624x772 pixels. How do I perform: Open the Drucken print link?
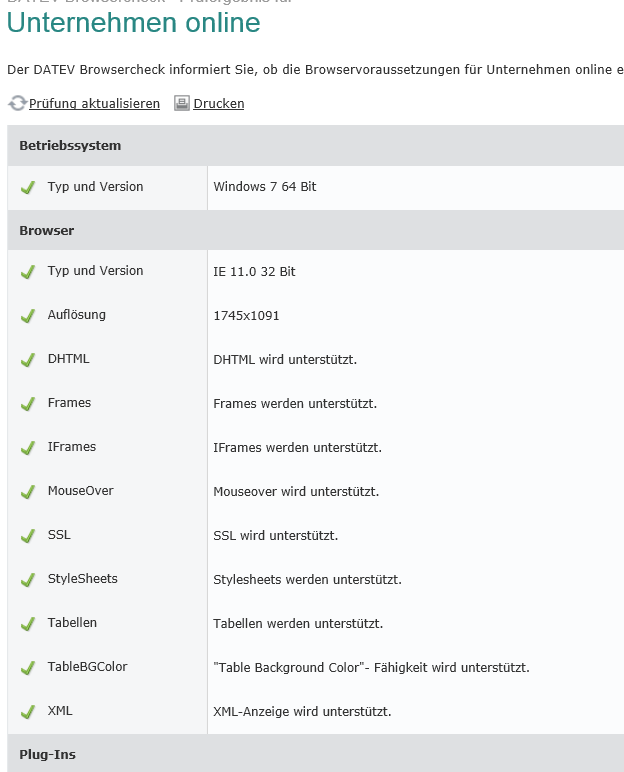[x=219, y=104]
